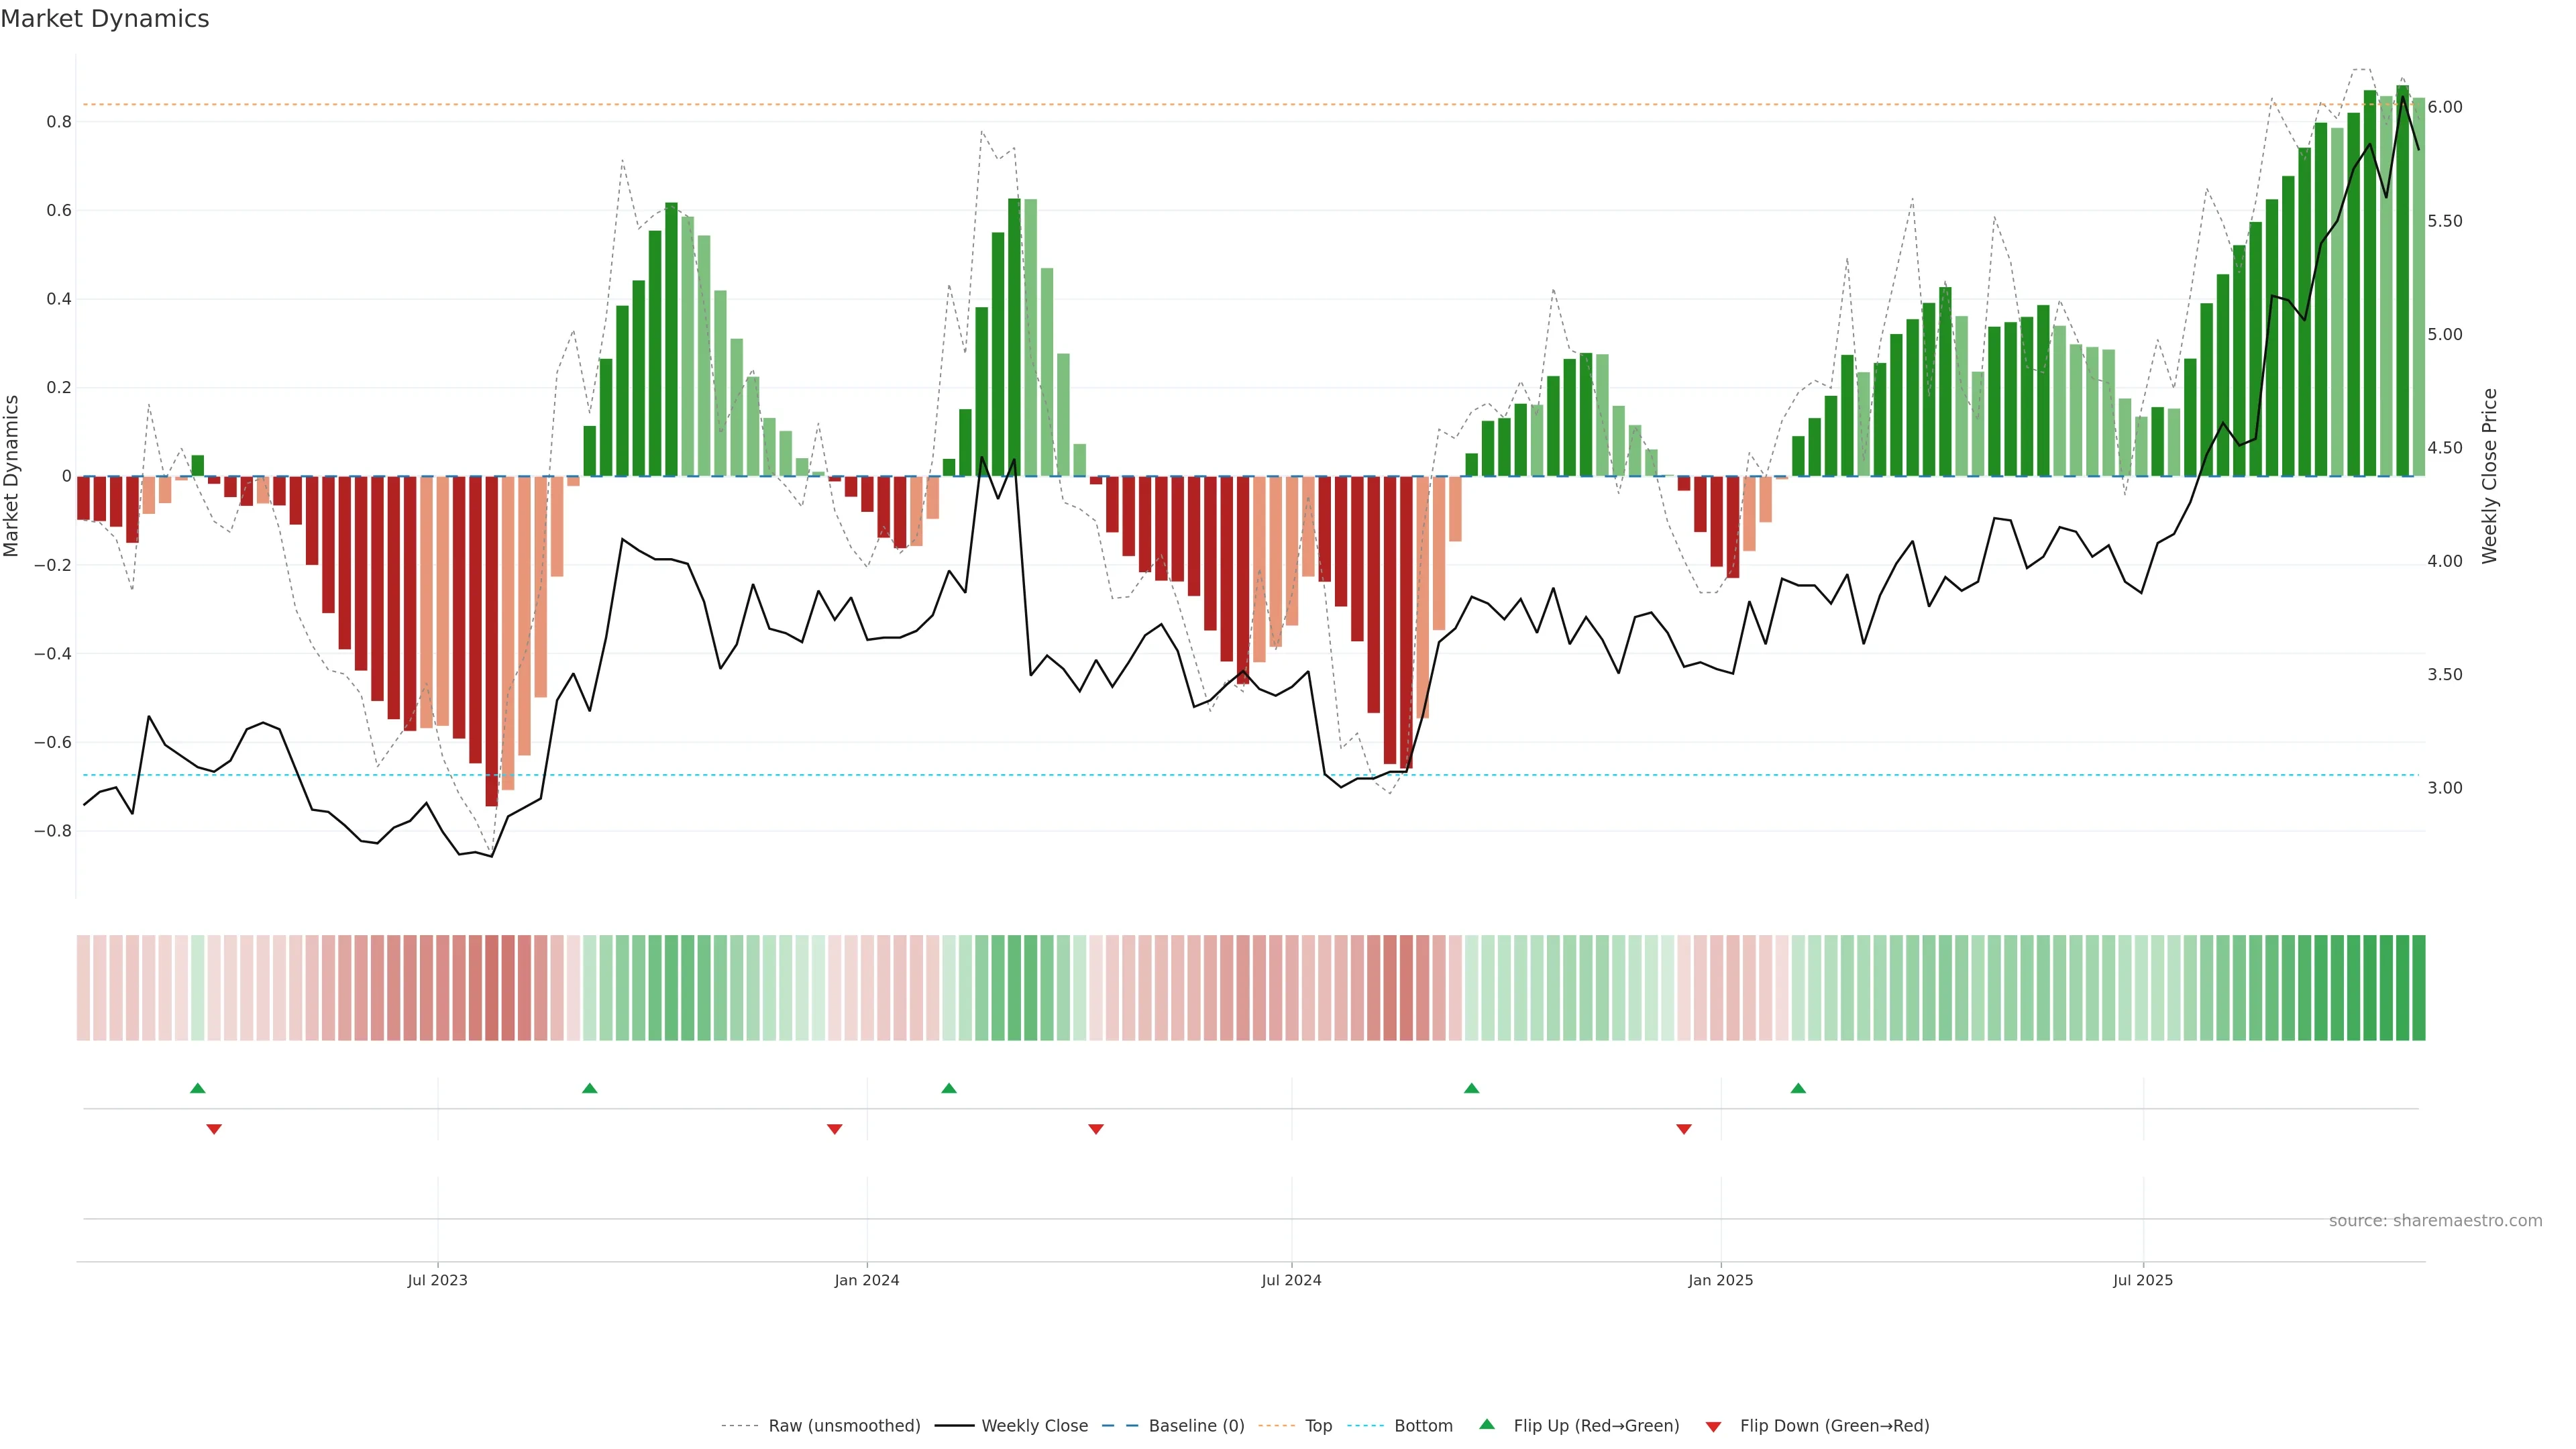Click the source: sharemaestro.com text
Screen dimensions: 2576x1449
click(x=2435, y=1221)
